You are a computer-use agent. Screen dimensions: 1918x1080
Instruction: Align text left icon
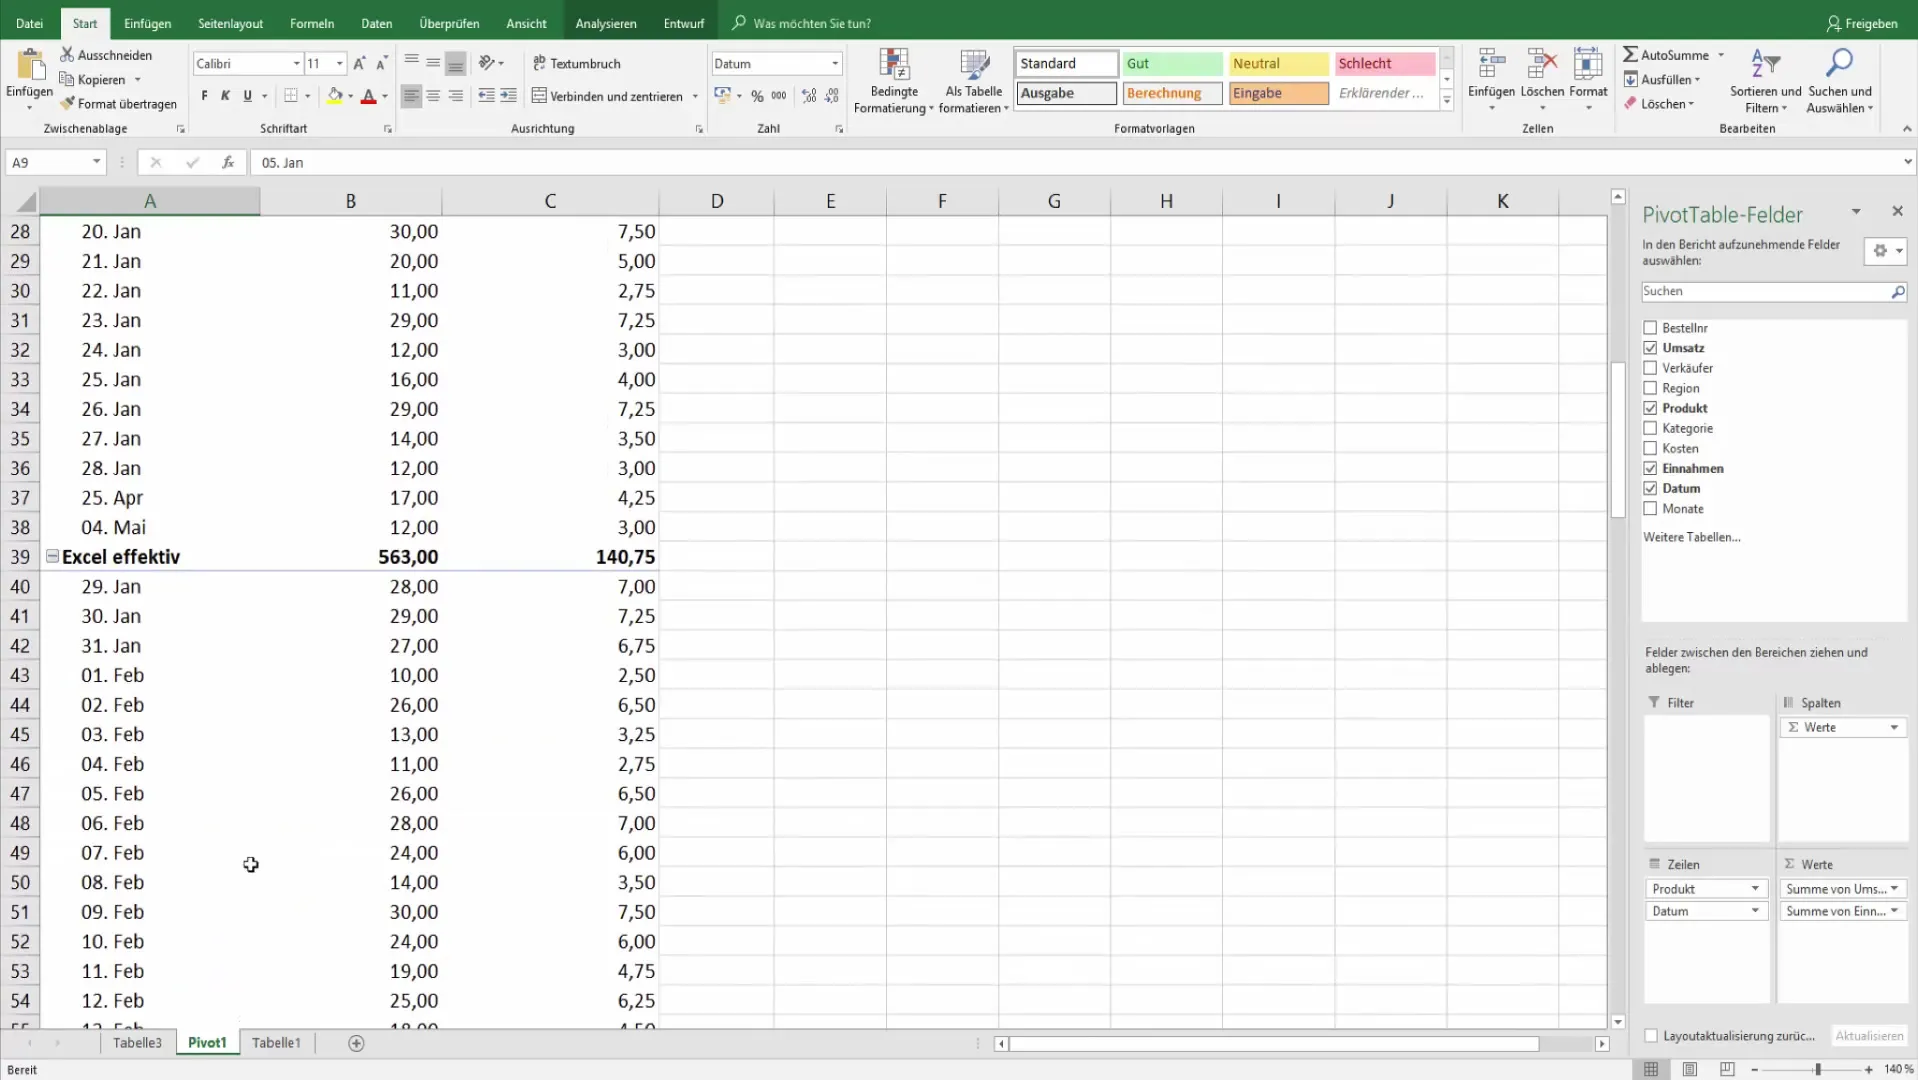pyautogui.click(x=411, y=96)
